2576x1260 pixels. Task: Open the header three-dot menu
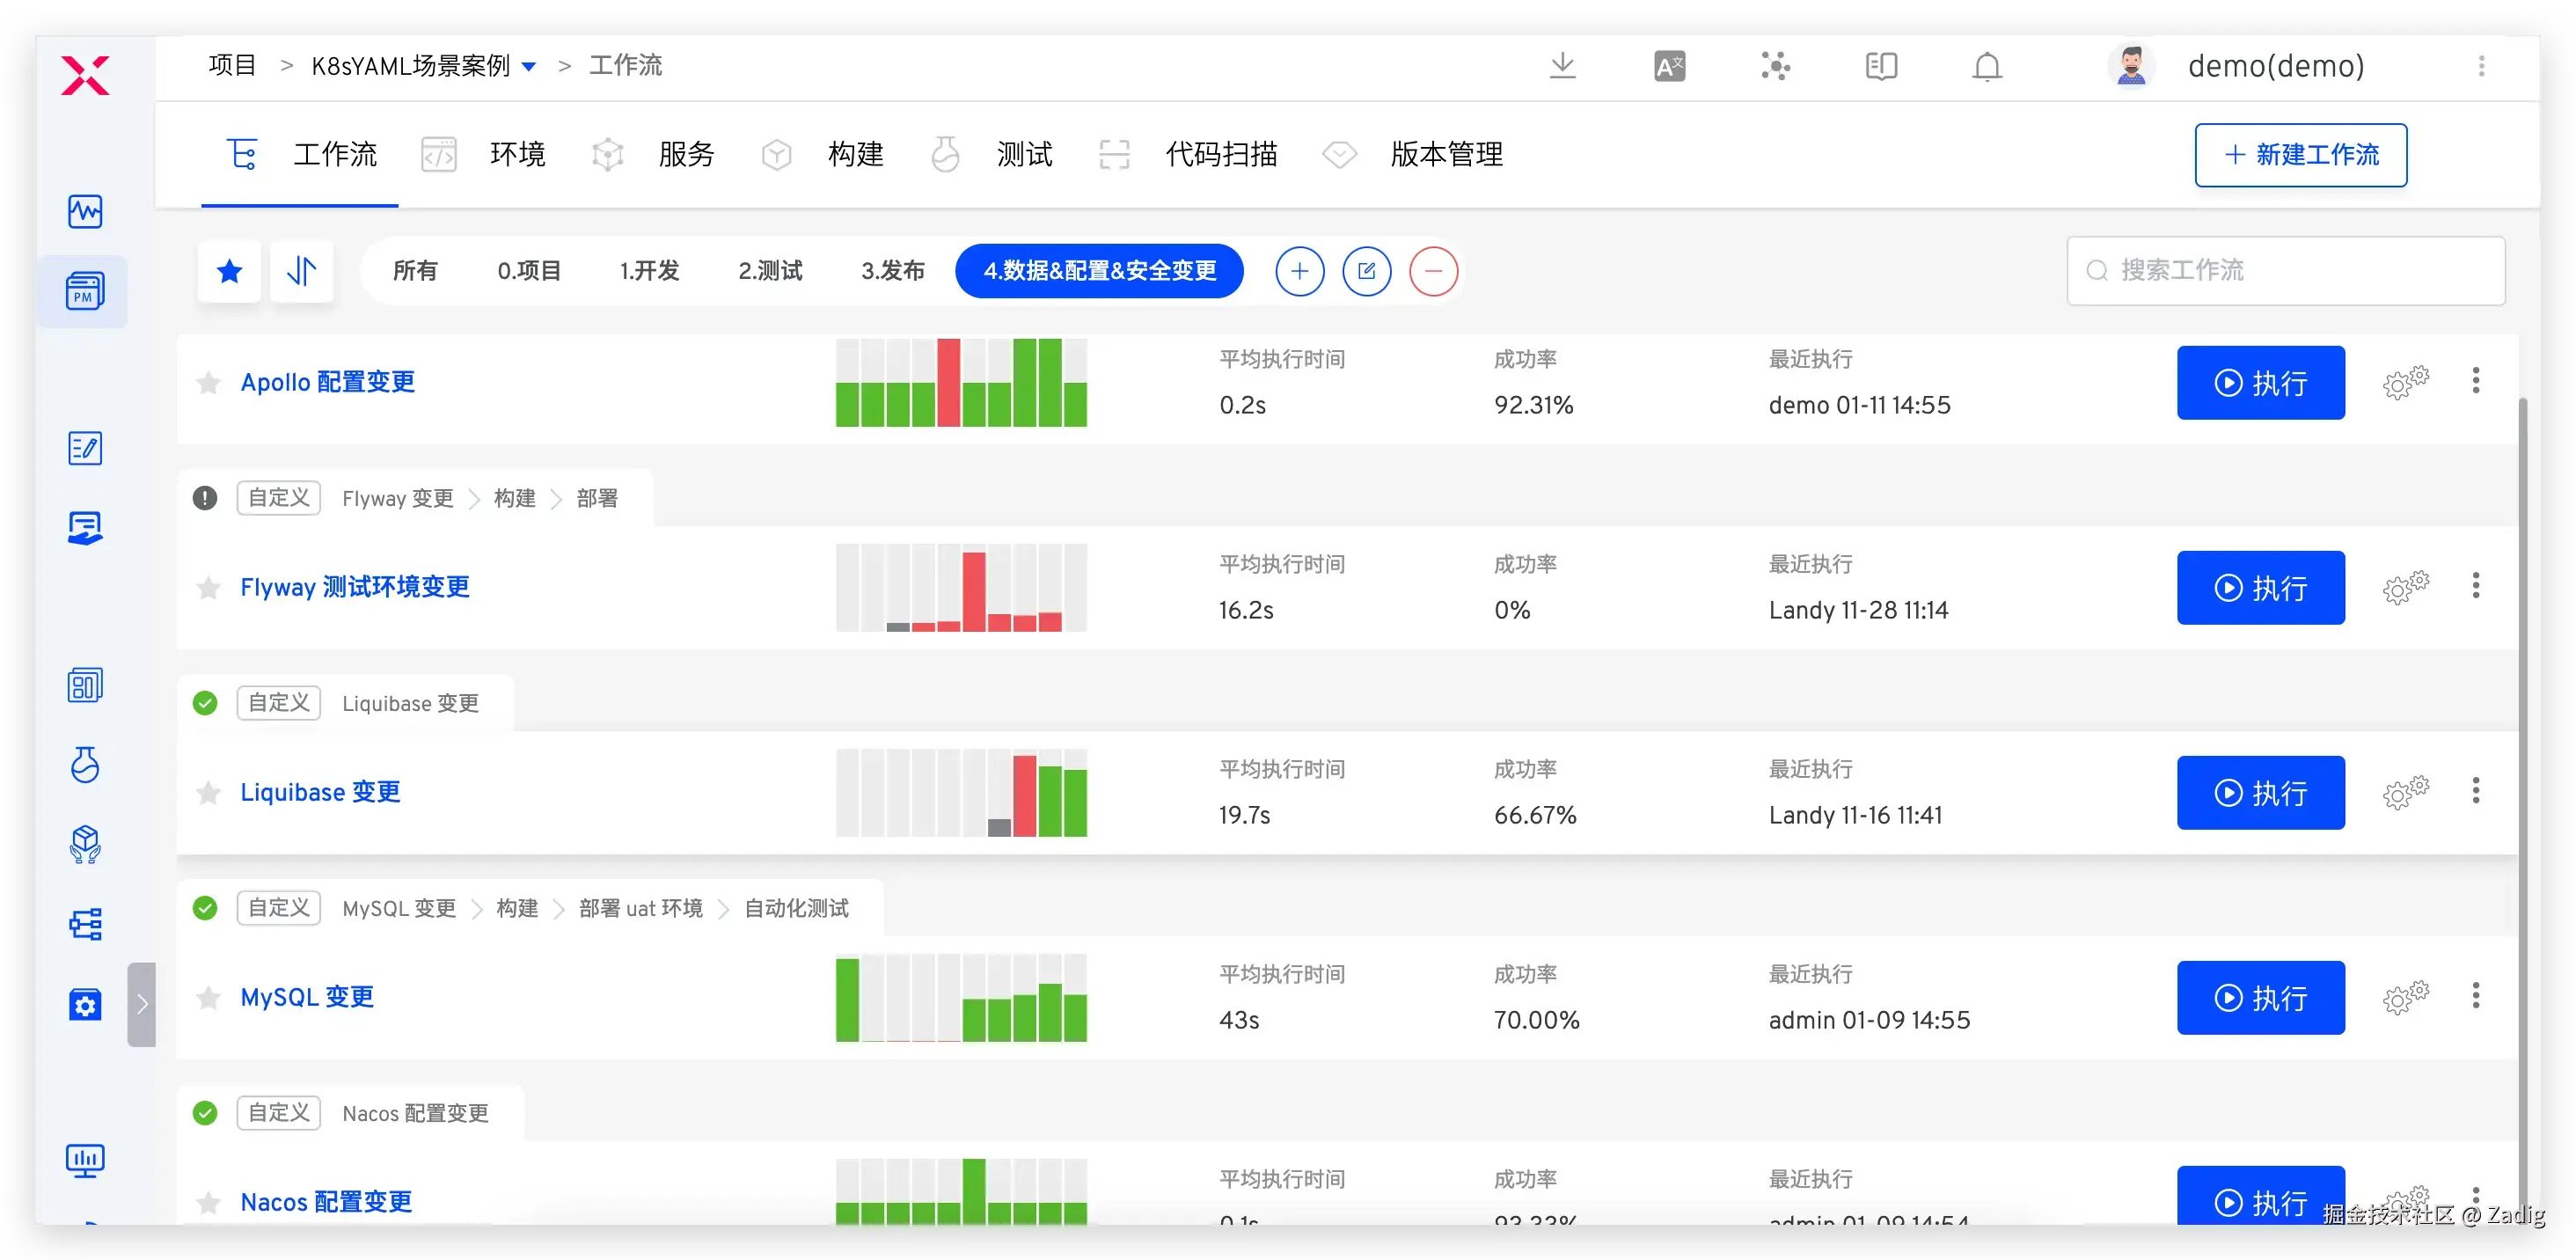[x=2481, y=66]
